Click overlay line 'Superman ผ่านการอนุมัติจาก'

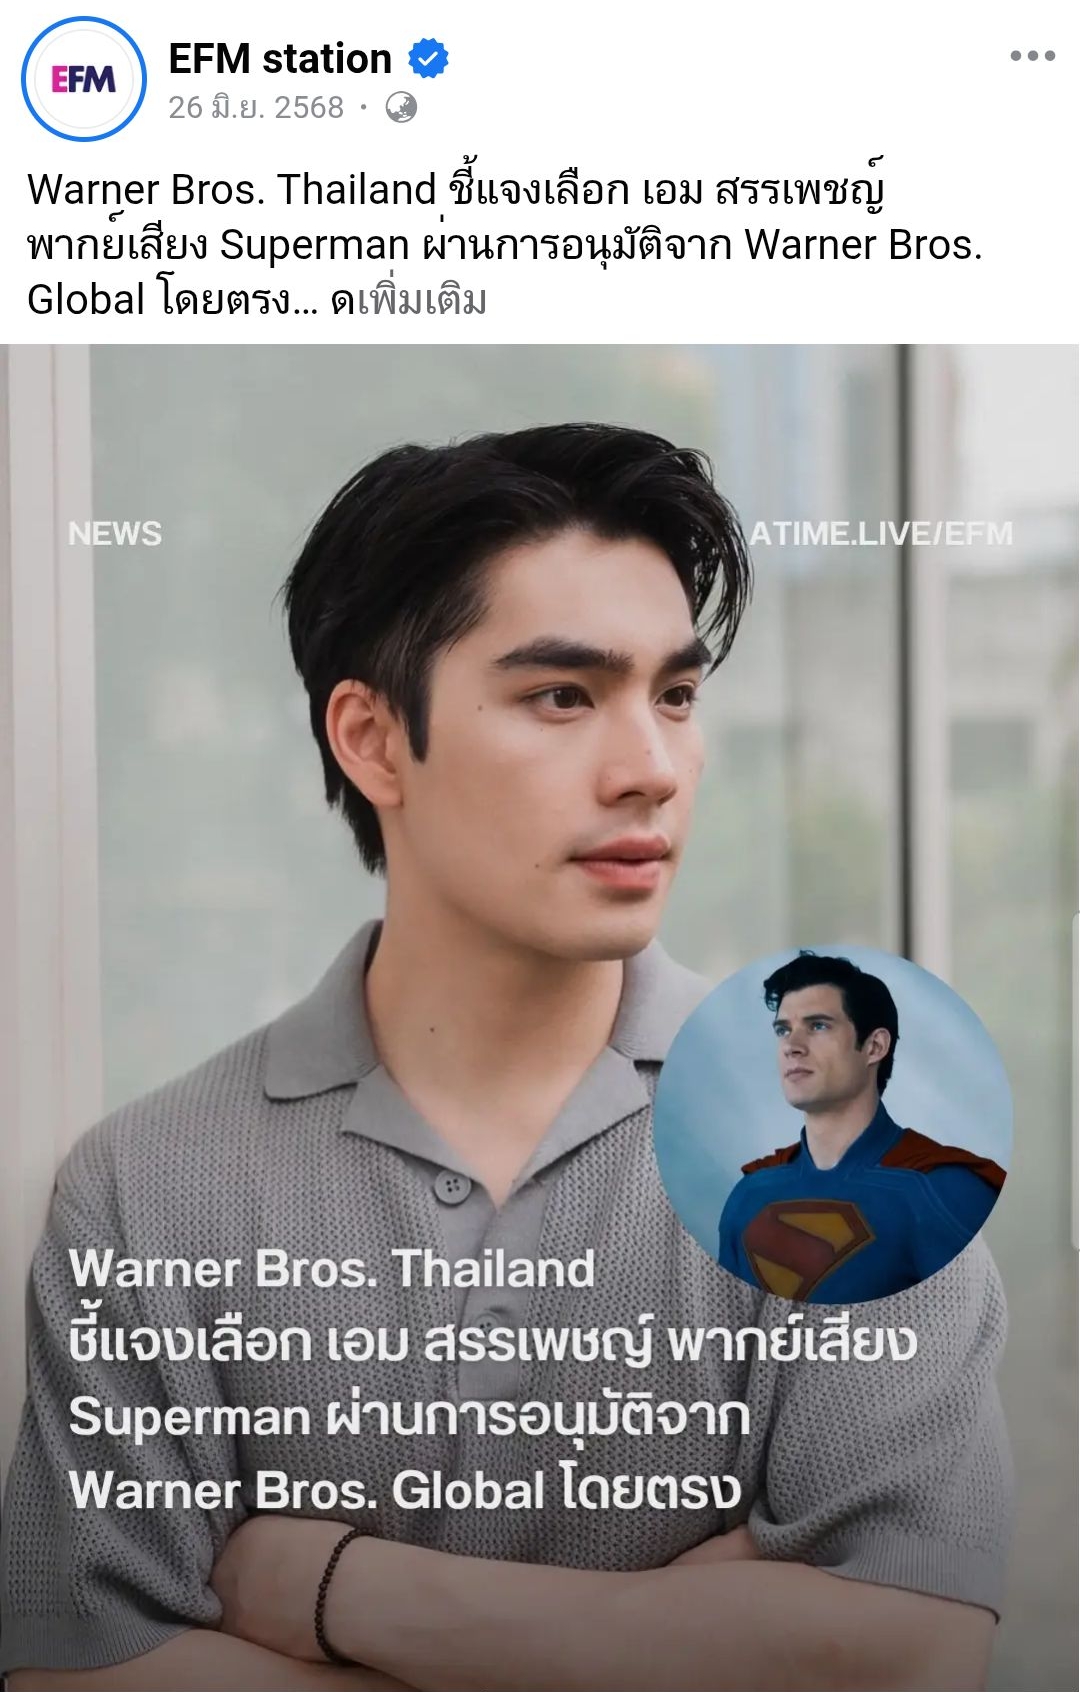[x=409, y=1416]
